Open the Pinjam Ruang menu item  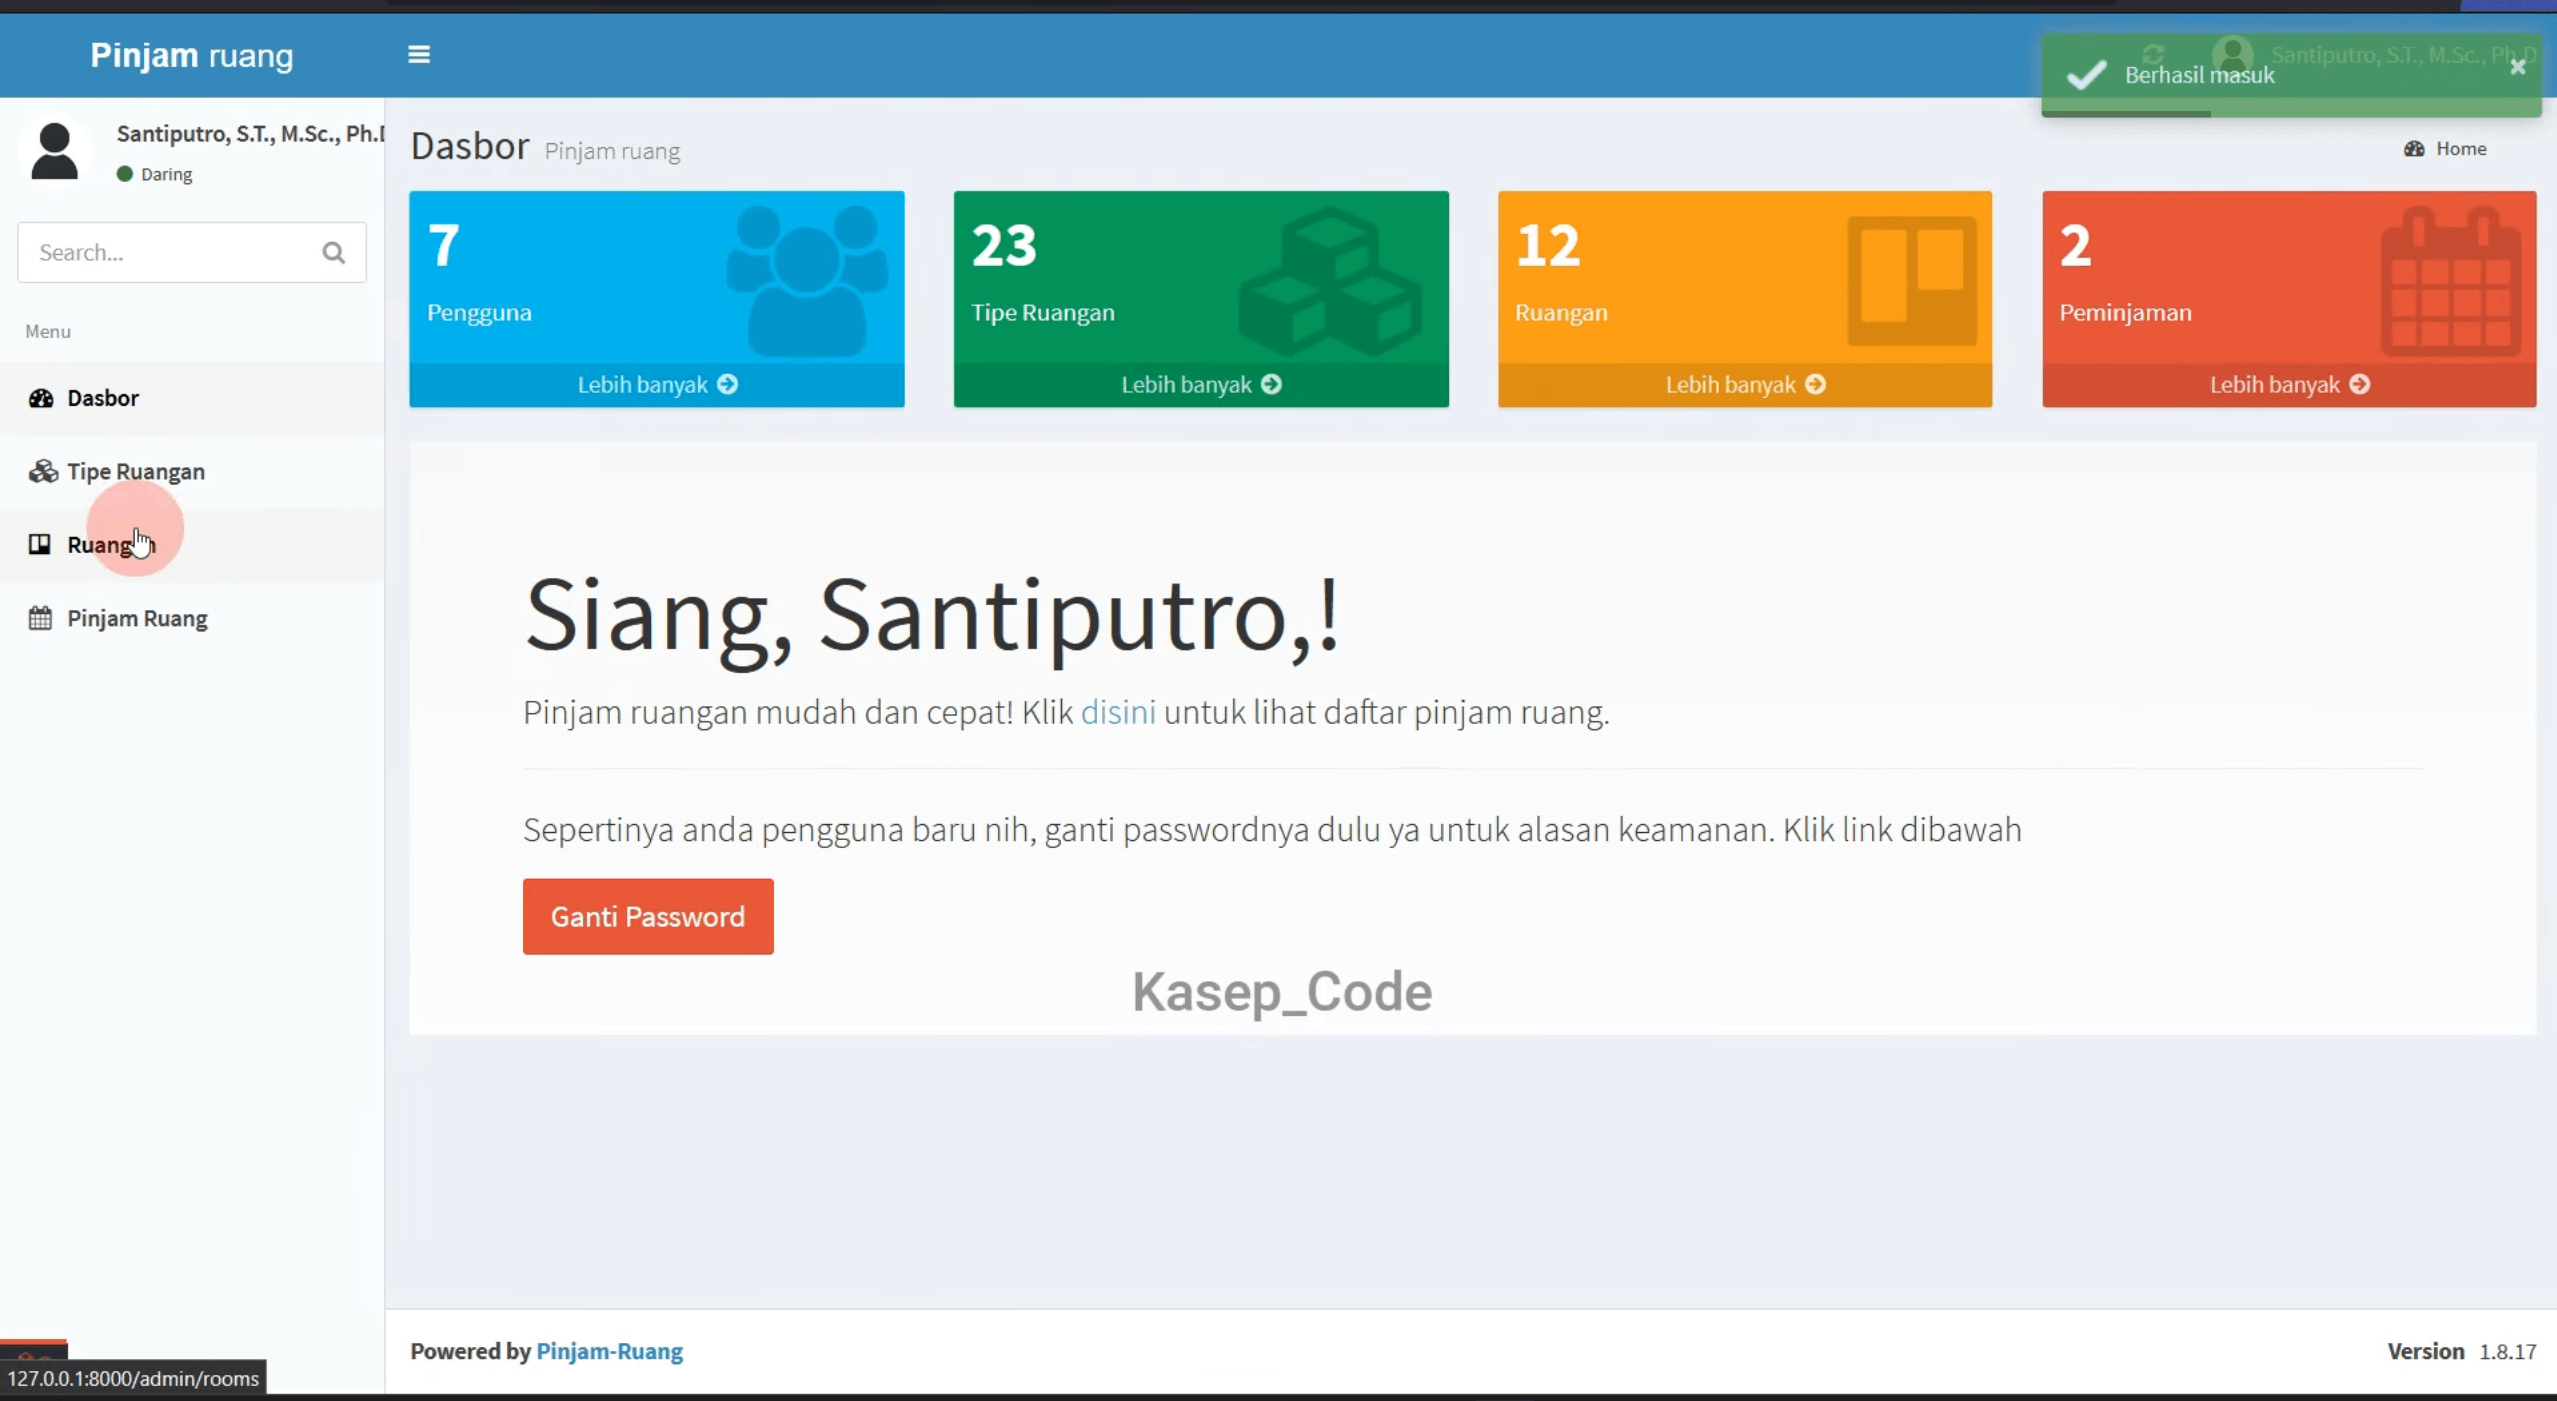click(x=192, y=618)
